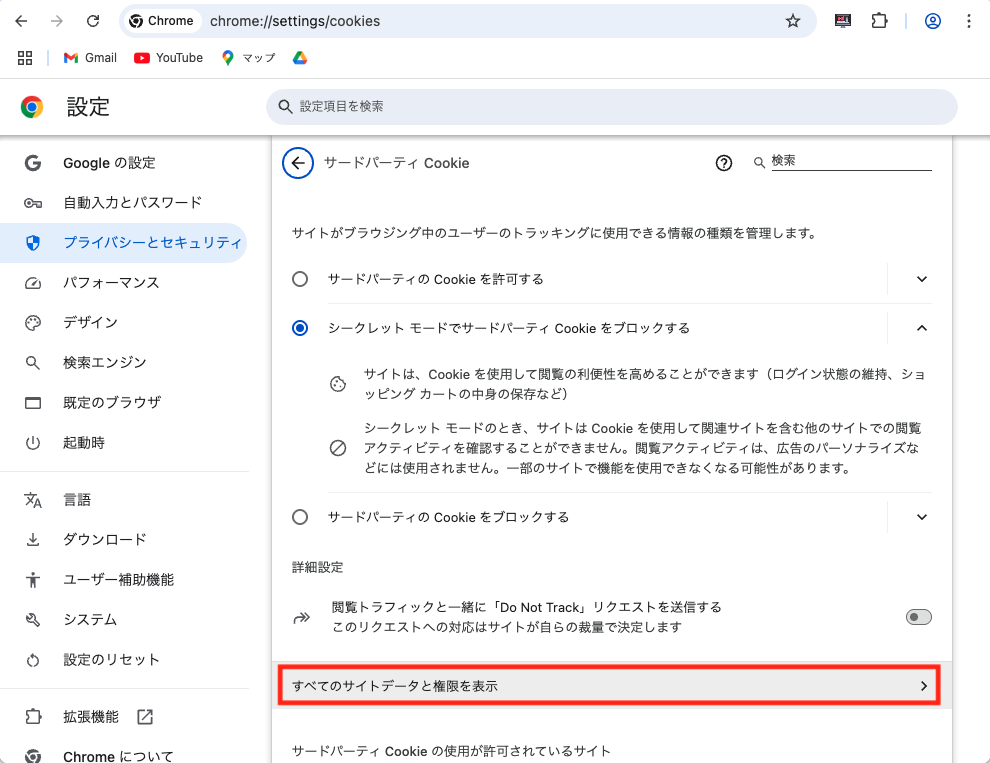Open 自動入力とパスワード in sidebar
The width and height of the screenshot is (990, 763).
(124, 203)
